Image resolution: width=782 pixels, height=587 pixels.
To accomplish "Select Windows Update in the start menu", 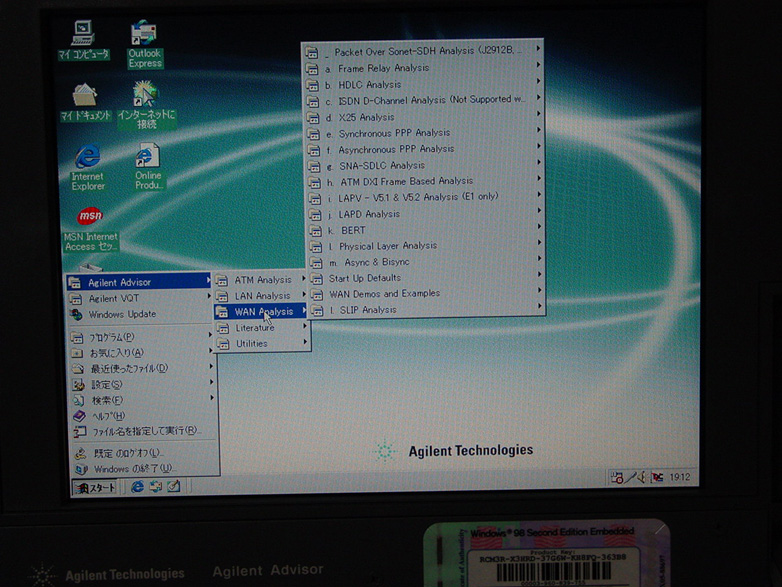I will [x=140, y=314].
